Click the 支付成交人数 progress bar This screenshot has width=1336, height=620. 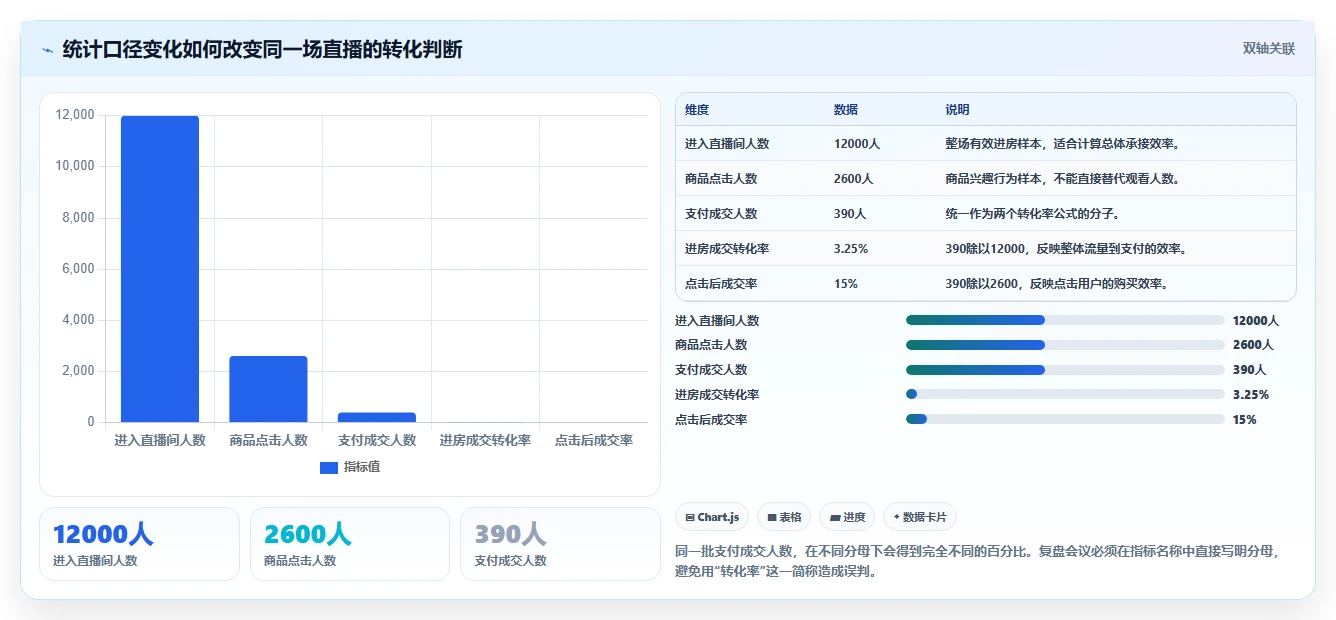click(x=1065, y=370)
